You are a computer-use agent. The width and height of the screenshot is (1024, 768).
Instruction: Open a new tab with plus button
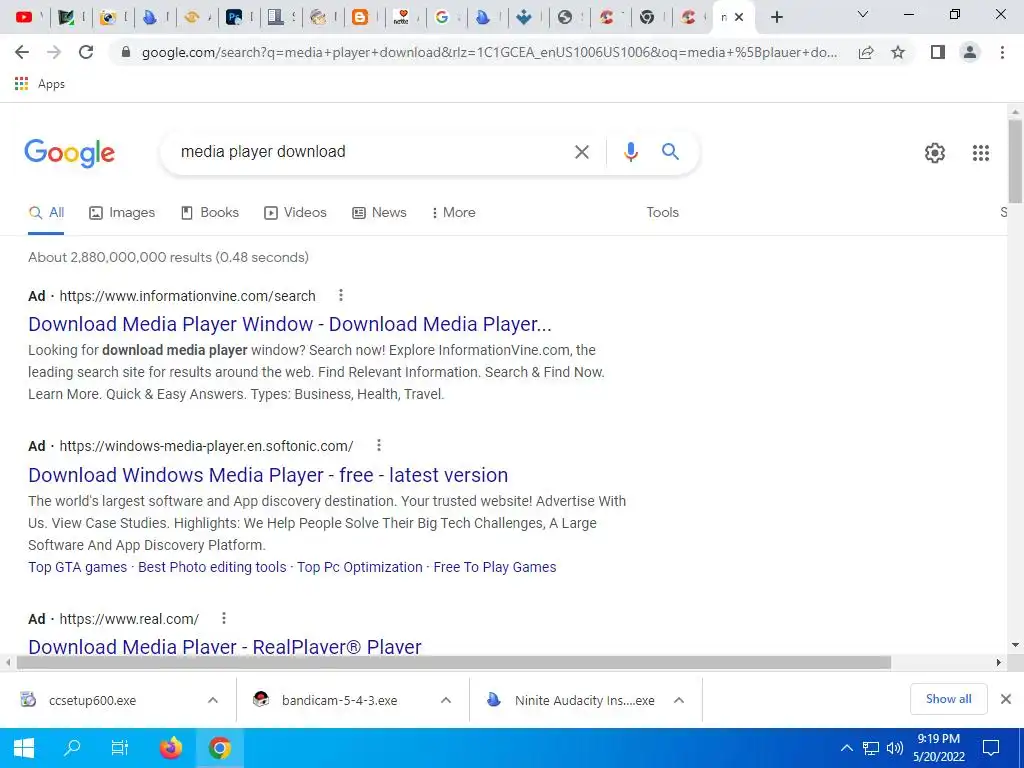776,17
